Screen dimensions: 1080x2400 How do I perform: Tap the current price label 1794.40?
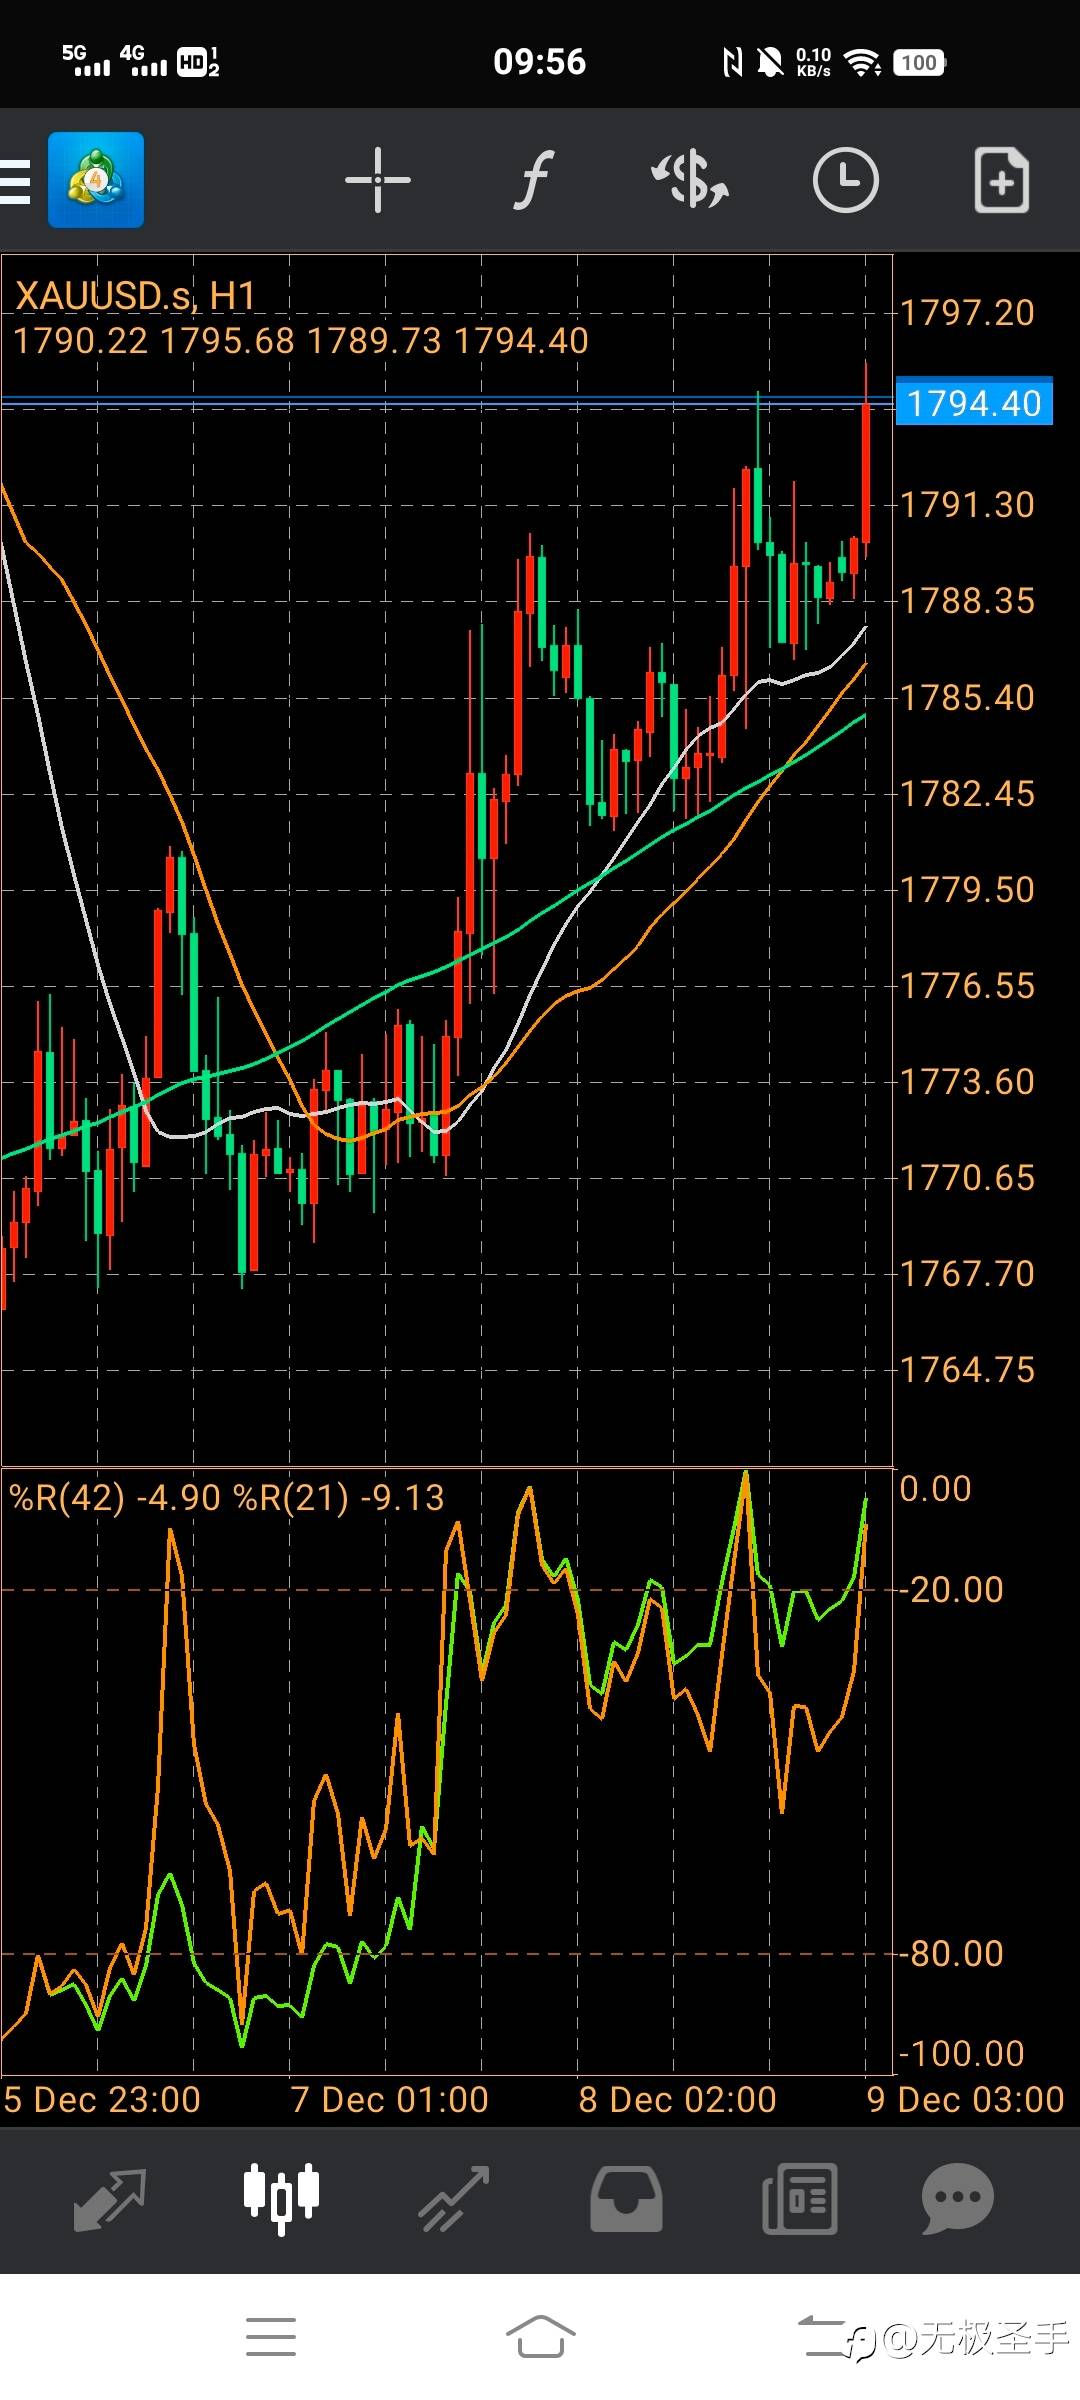coord(974,403)
